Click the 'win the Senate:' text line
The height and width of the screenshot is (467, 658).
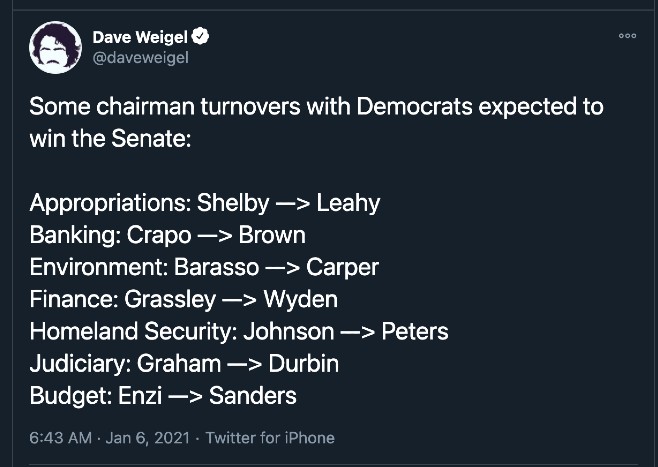tap(110, 138)
